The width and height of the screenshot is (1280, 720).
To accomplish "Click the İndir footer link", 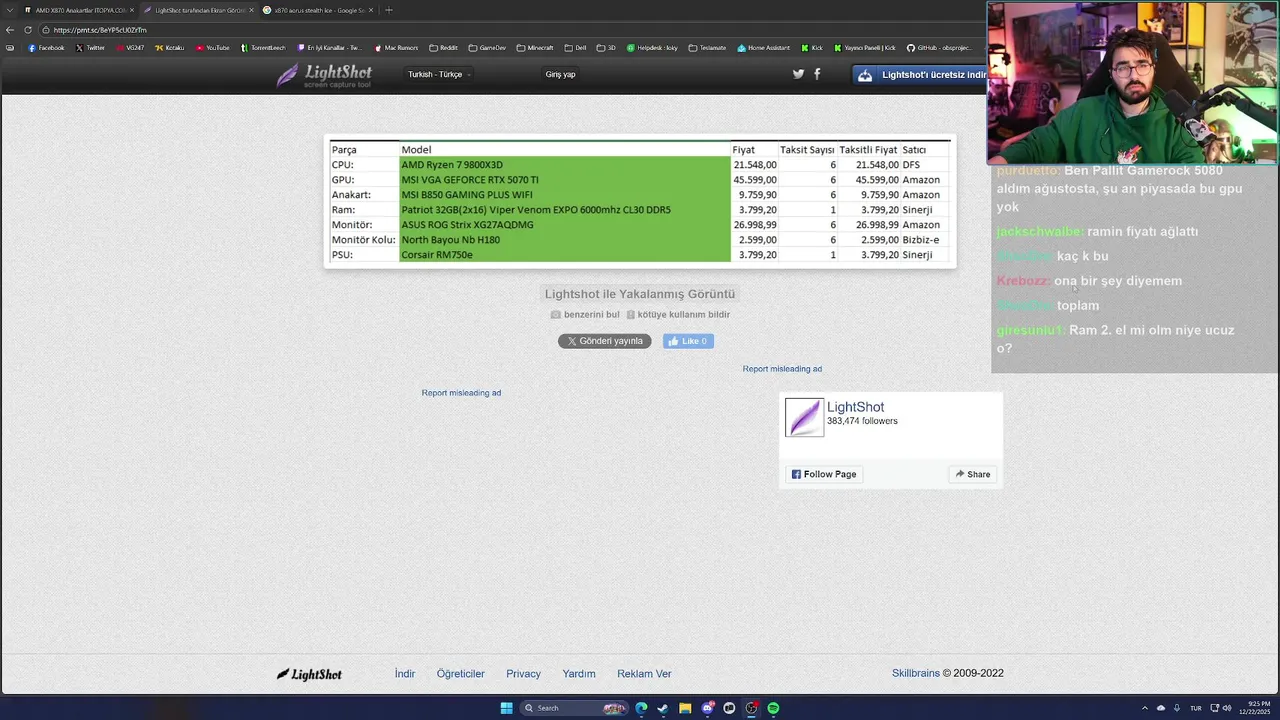I will click(x=405, y=674).
